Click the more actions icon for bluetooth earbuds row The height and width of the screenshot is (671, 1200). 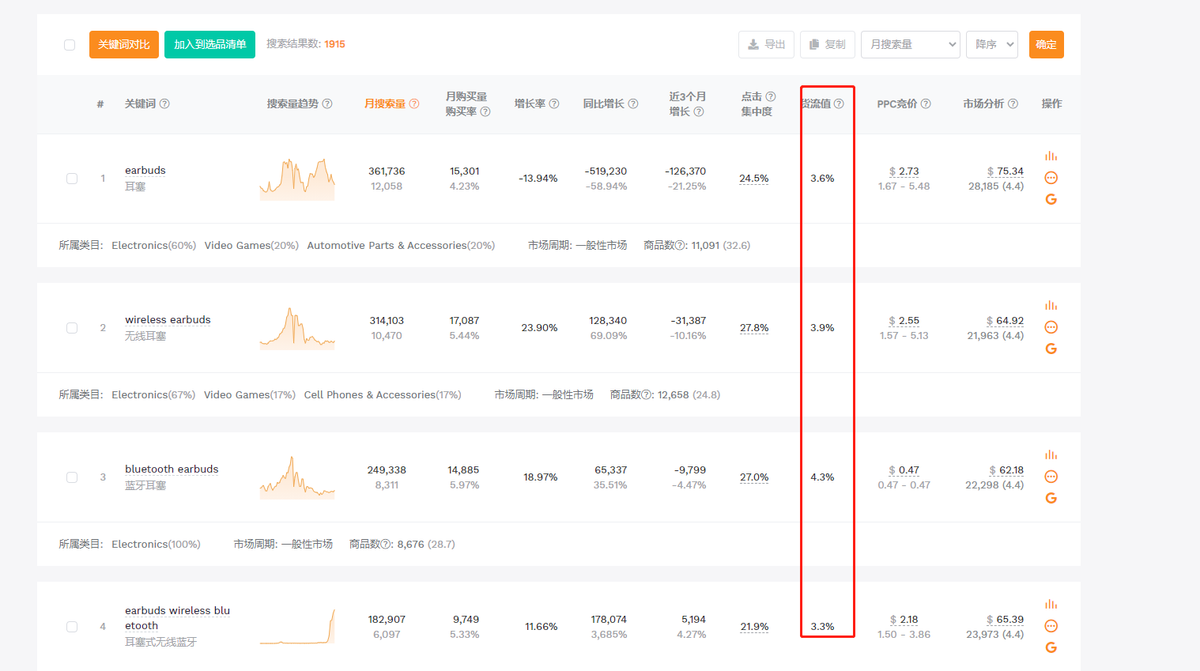pos(1051,477)
